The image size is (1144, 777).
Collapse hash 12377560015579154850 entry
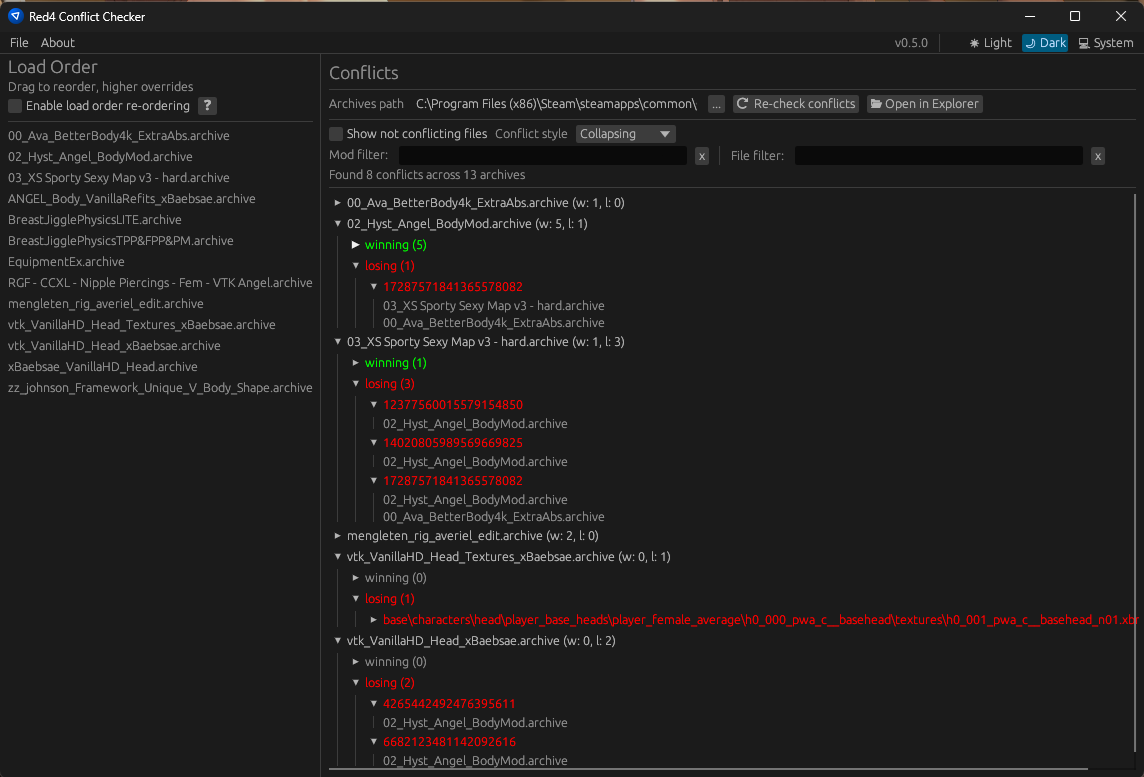tap(374, 405)
